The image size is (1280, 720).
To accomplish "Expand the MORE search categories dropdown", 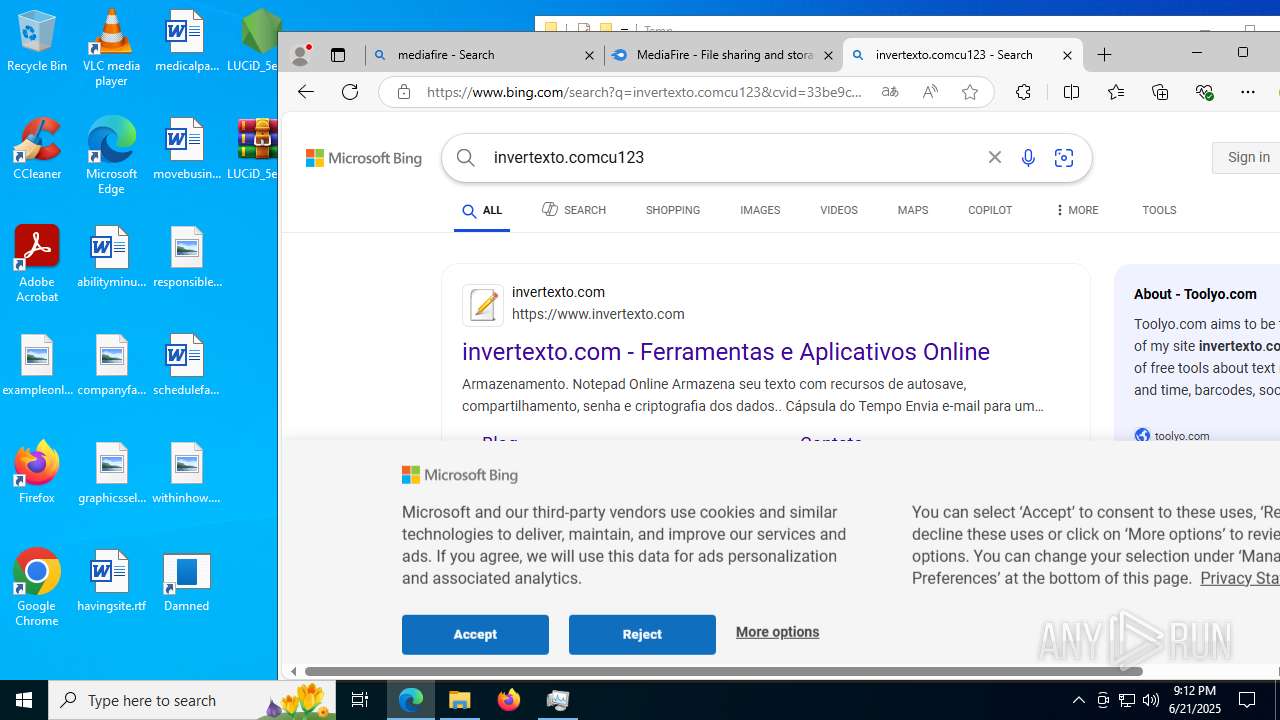I will coord(1076,210).
